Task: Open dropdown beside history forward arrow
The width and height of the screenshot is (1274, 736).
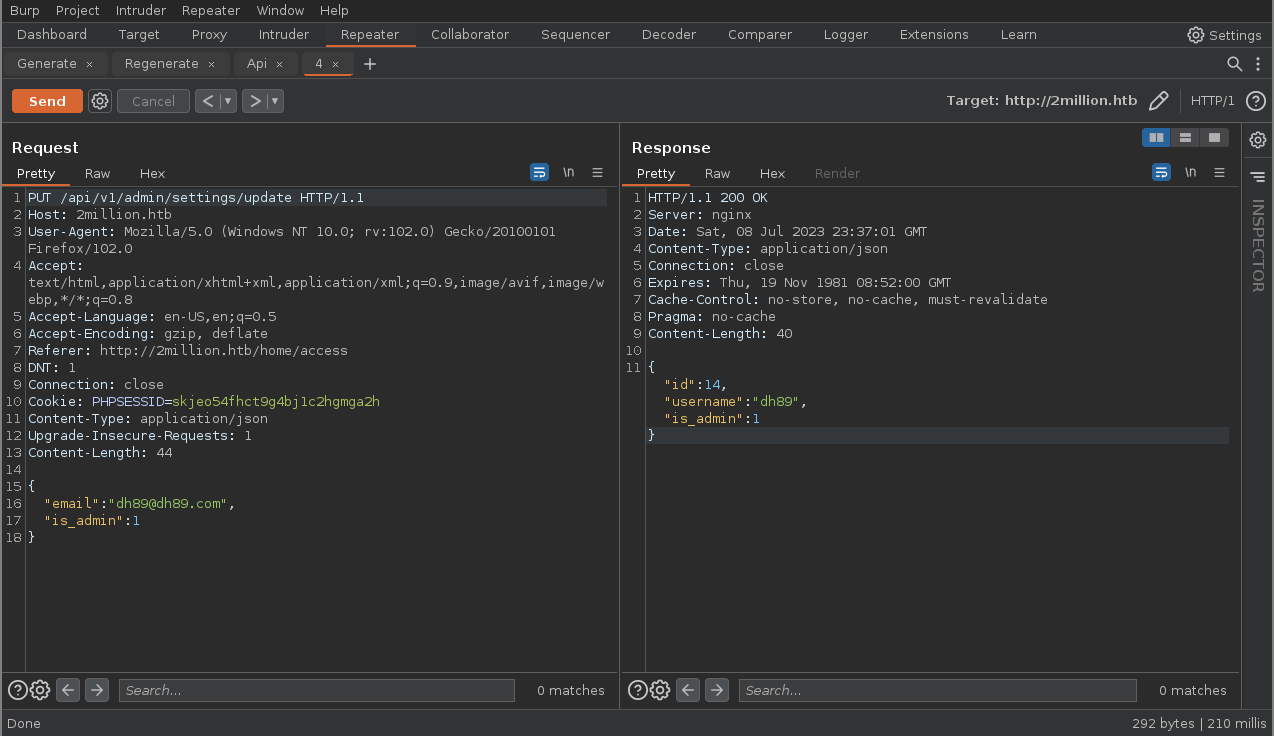Action: point(275,101)
